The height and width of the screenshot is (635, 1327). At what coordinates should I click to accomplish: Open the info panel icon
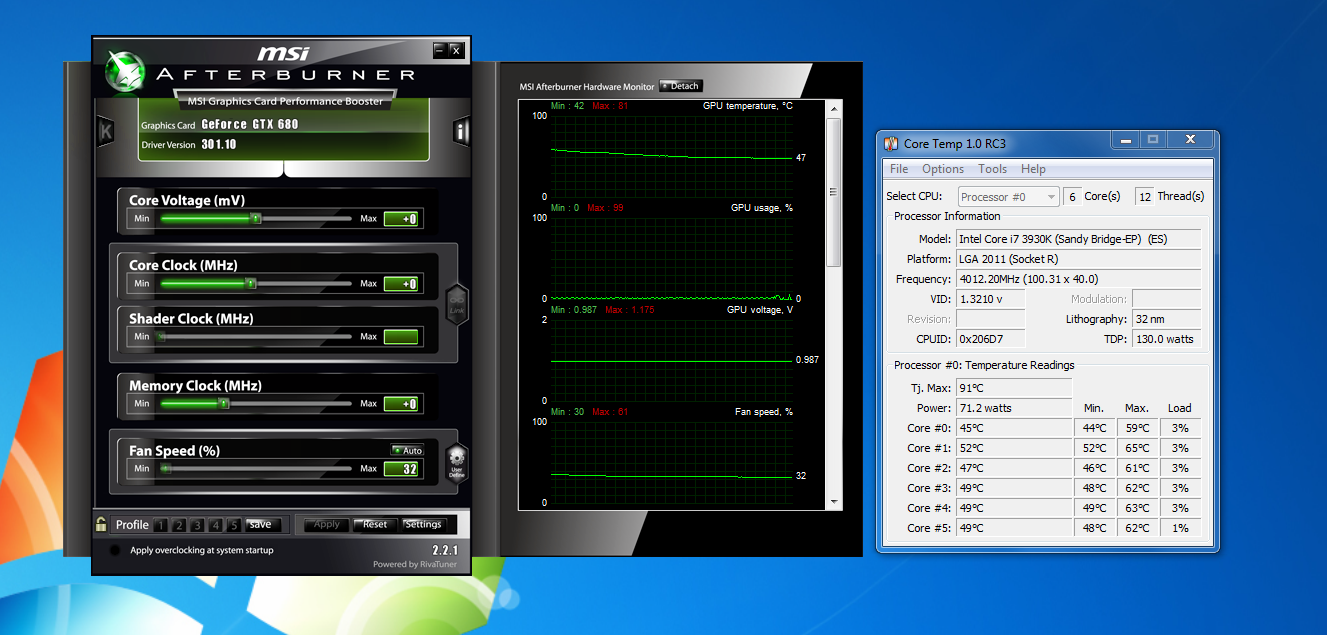(461, 131)
